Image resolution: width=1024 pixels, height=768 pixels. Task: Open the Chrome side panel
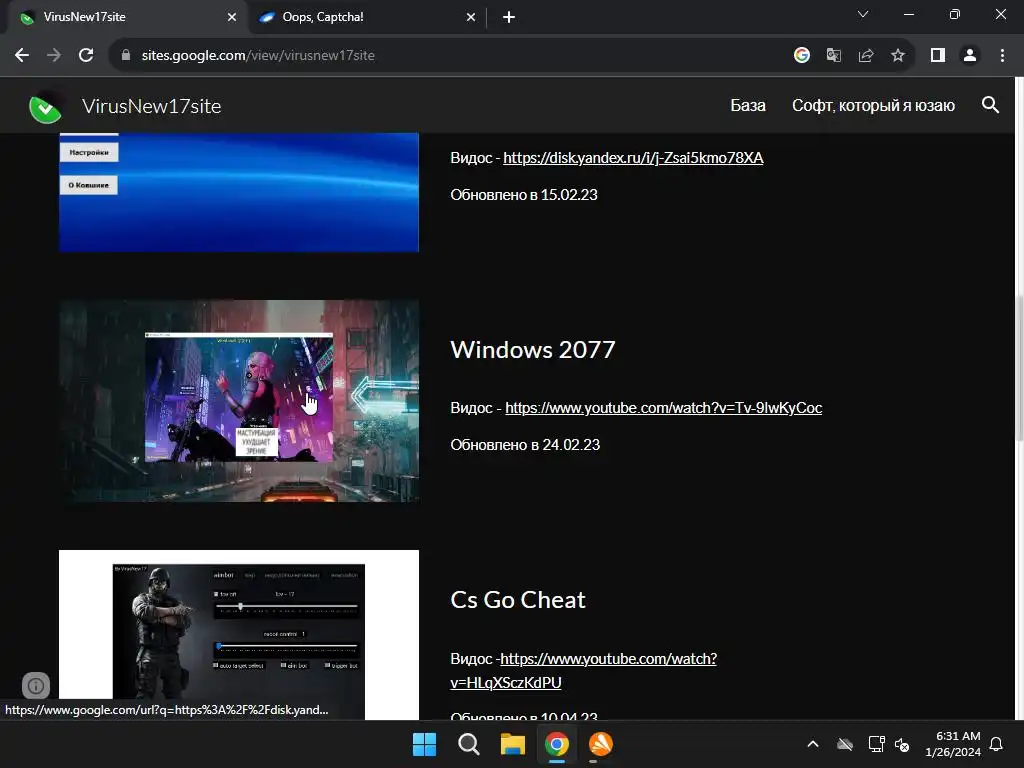click(938, 56)
